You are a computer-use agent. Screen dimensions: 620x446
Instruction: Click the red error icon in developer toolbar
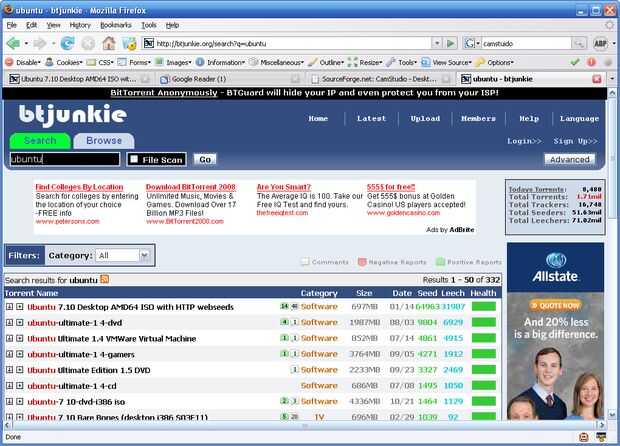coord(592,62)
